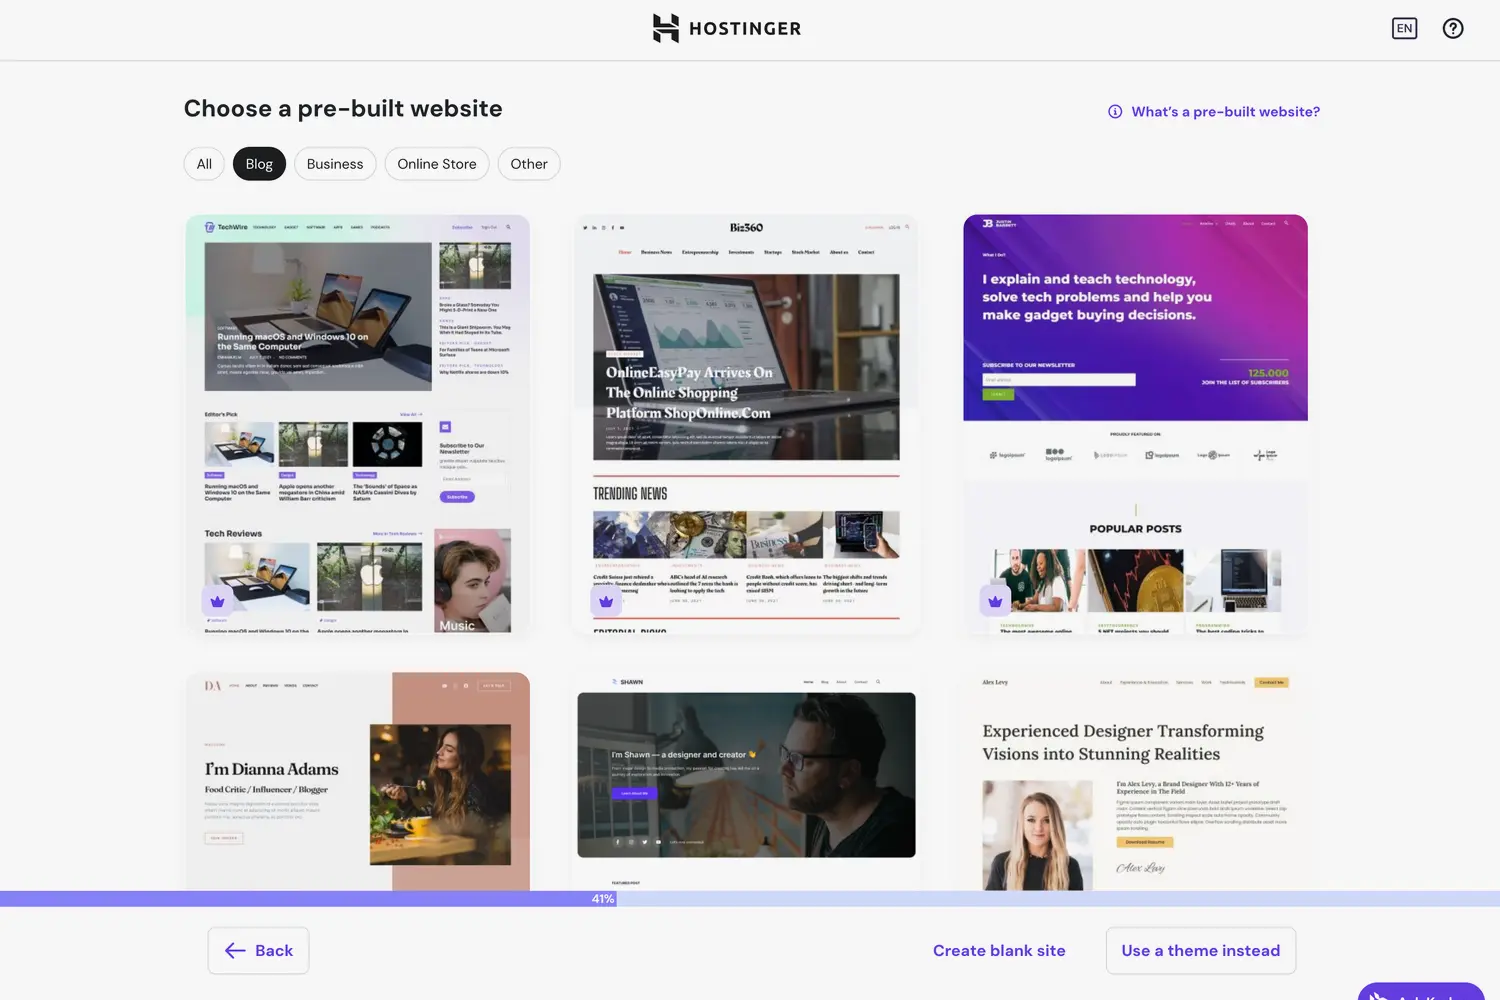1500x1000 pixels.
Task: Click the info icon beside pre-built website link
Action: click(x=1115, y=112)
